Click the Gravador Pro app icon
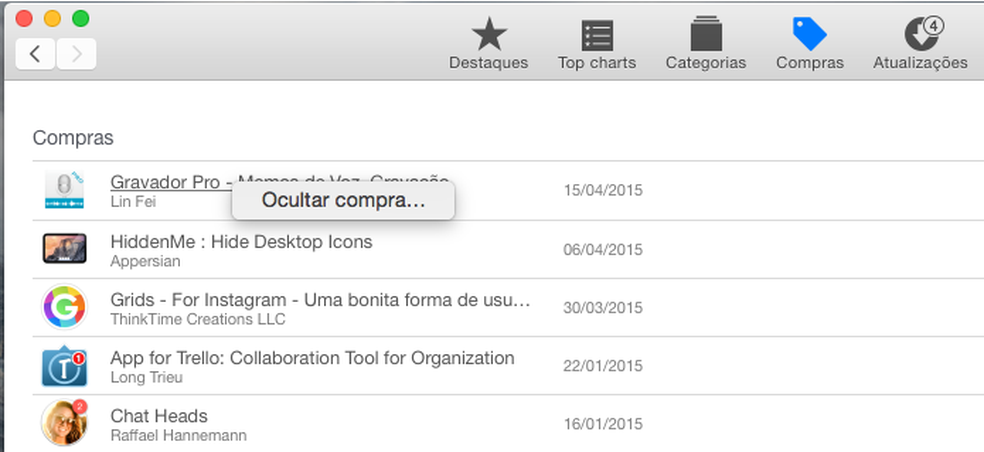The width and height of the screenshot is (984, 452). click(64, 190)
